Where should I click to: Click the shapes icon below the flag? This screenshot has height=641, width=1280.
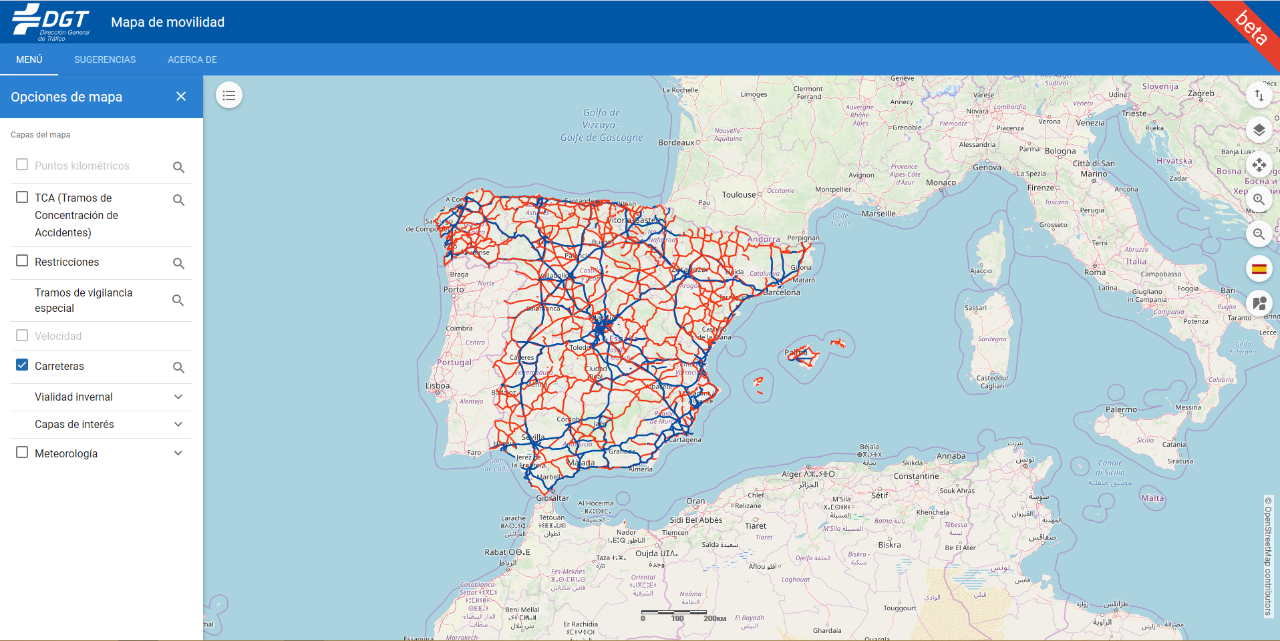point(1259,304)
